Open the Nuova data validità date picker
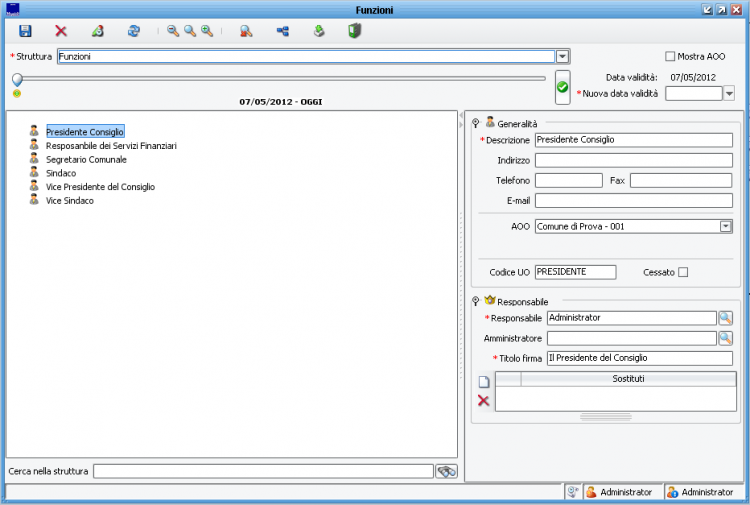The width and height of the screenshot is (750, 505). pyautogui.click(x=728, y=93)
